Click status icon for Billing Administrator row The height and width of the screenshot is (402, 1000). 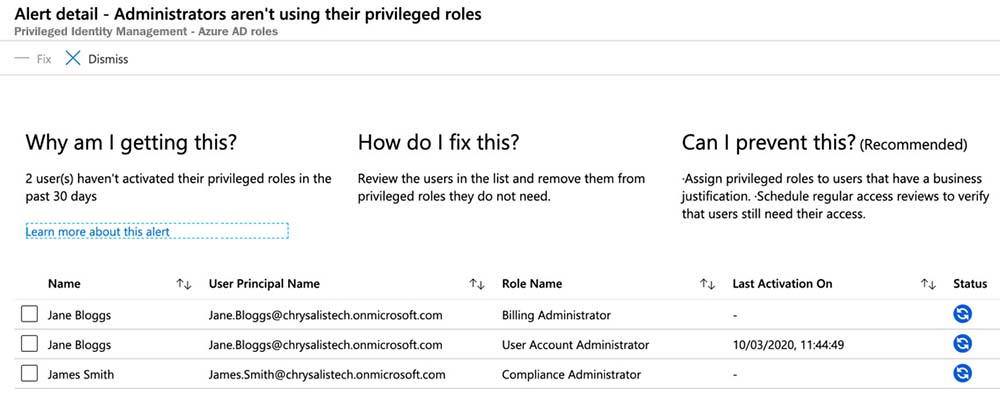point(962,315)
